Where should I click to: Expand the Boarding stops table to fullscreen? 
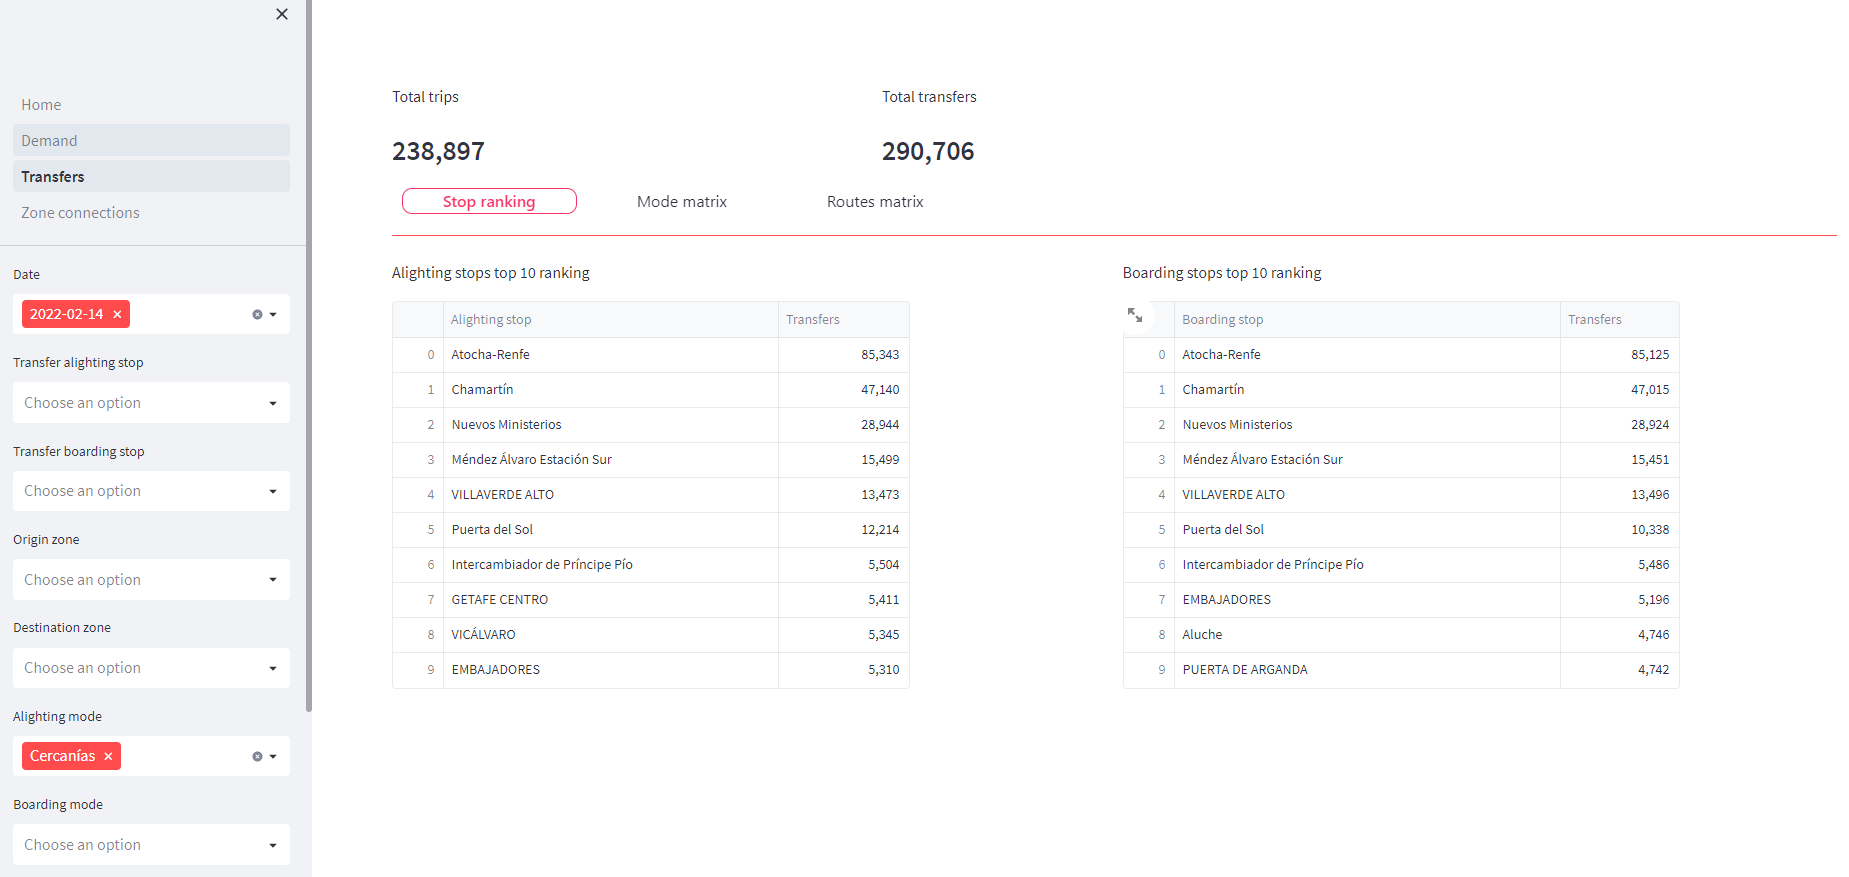pos(1135,316)
